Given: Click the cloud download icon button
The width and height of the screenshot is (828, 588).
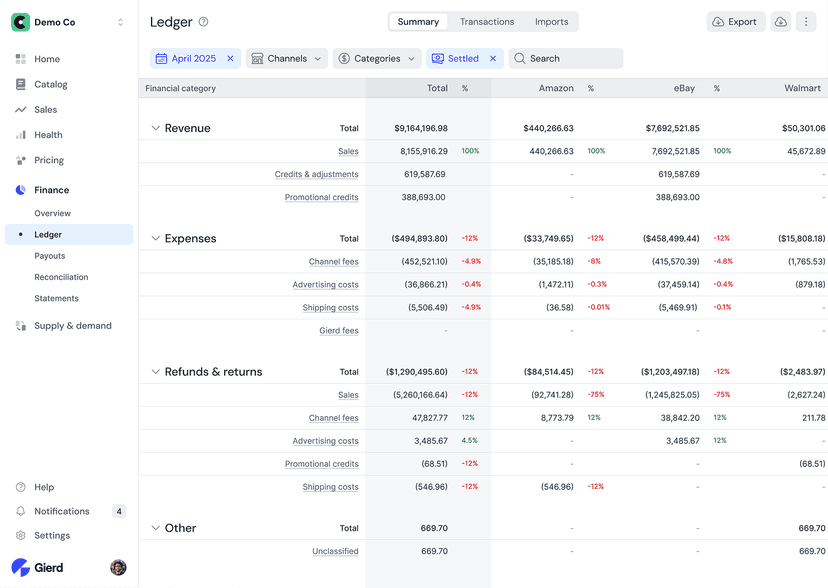Looking at the screenshot, I should point(781,22).
